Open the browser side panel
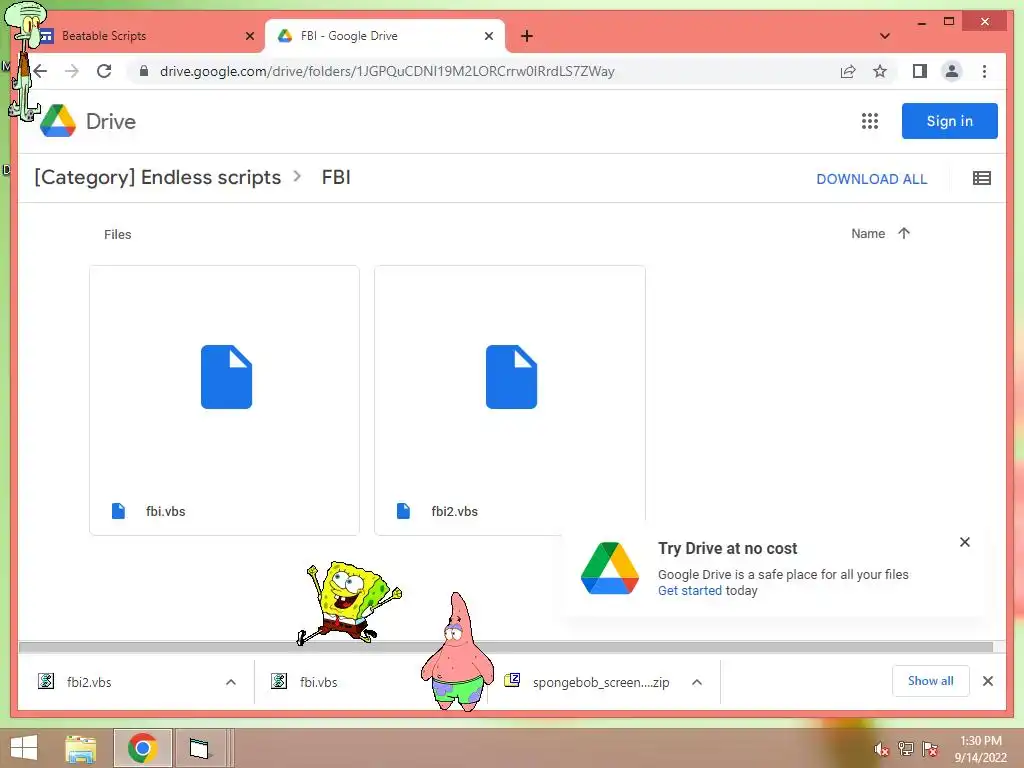1024x768 pixels. click(920, 71)
